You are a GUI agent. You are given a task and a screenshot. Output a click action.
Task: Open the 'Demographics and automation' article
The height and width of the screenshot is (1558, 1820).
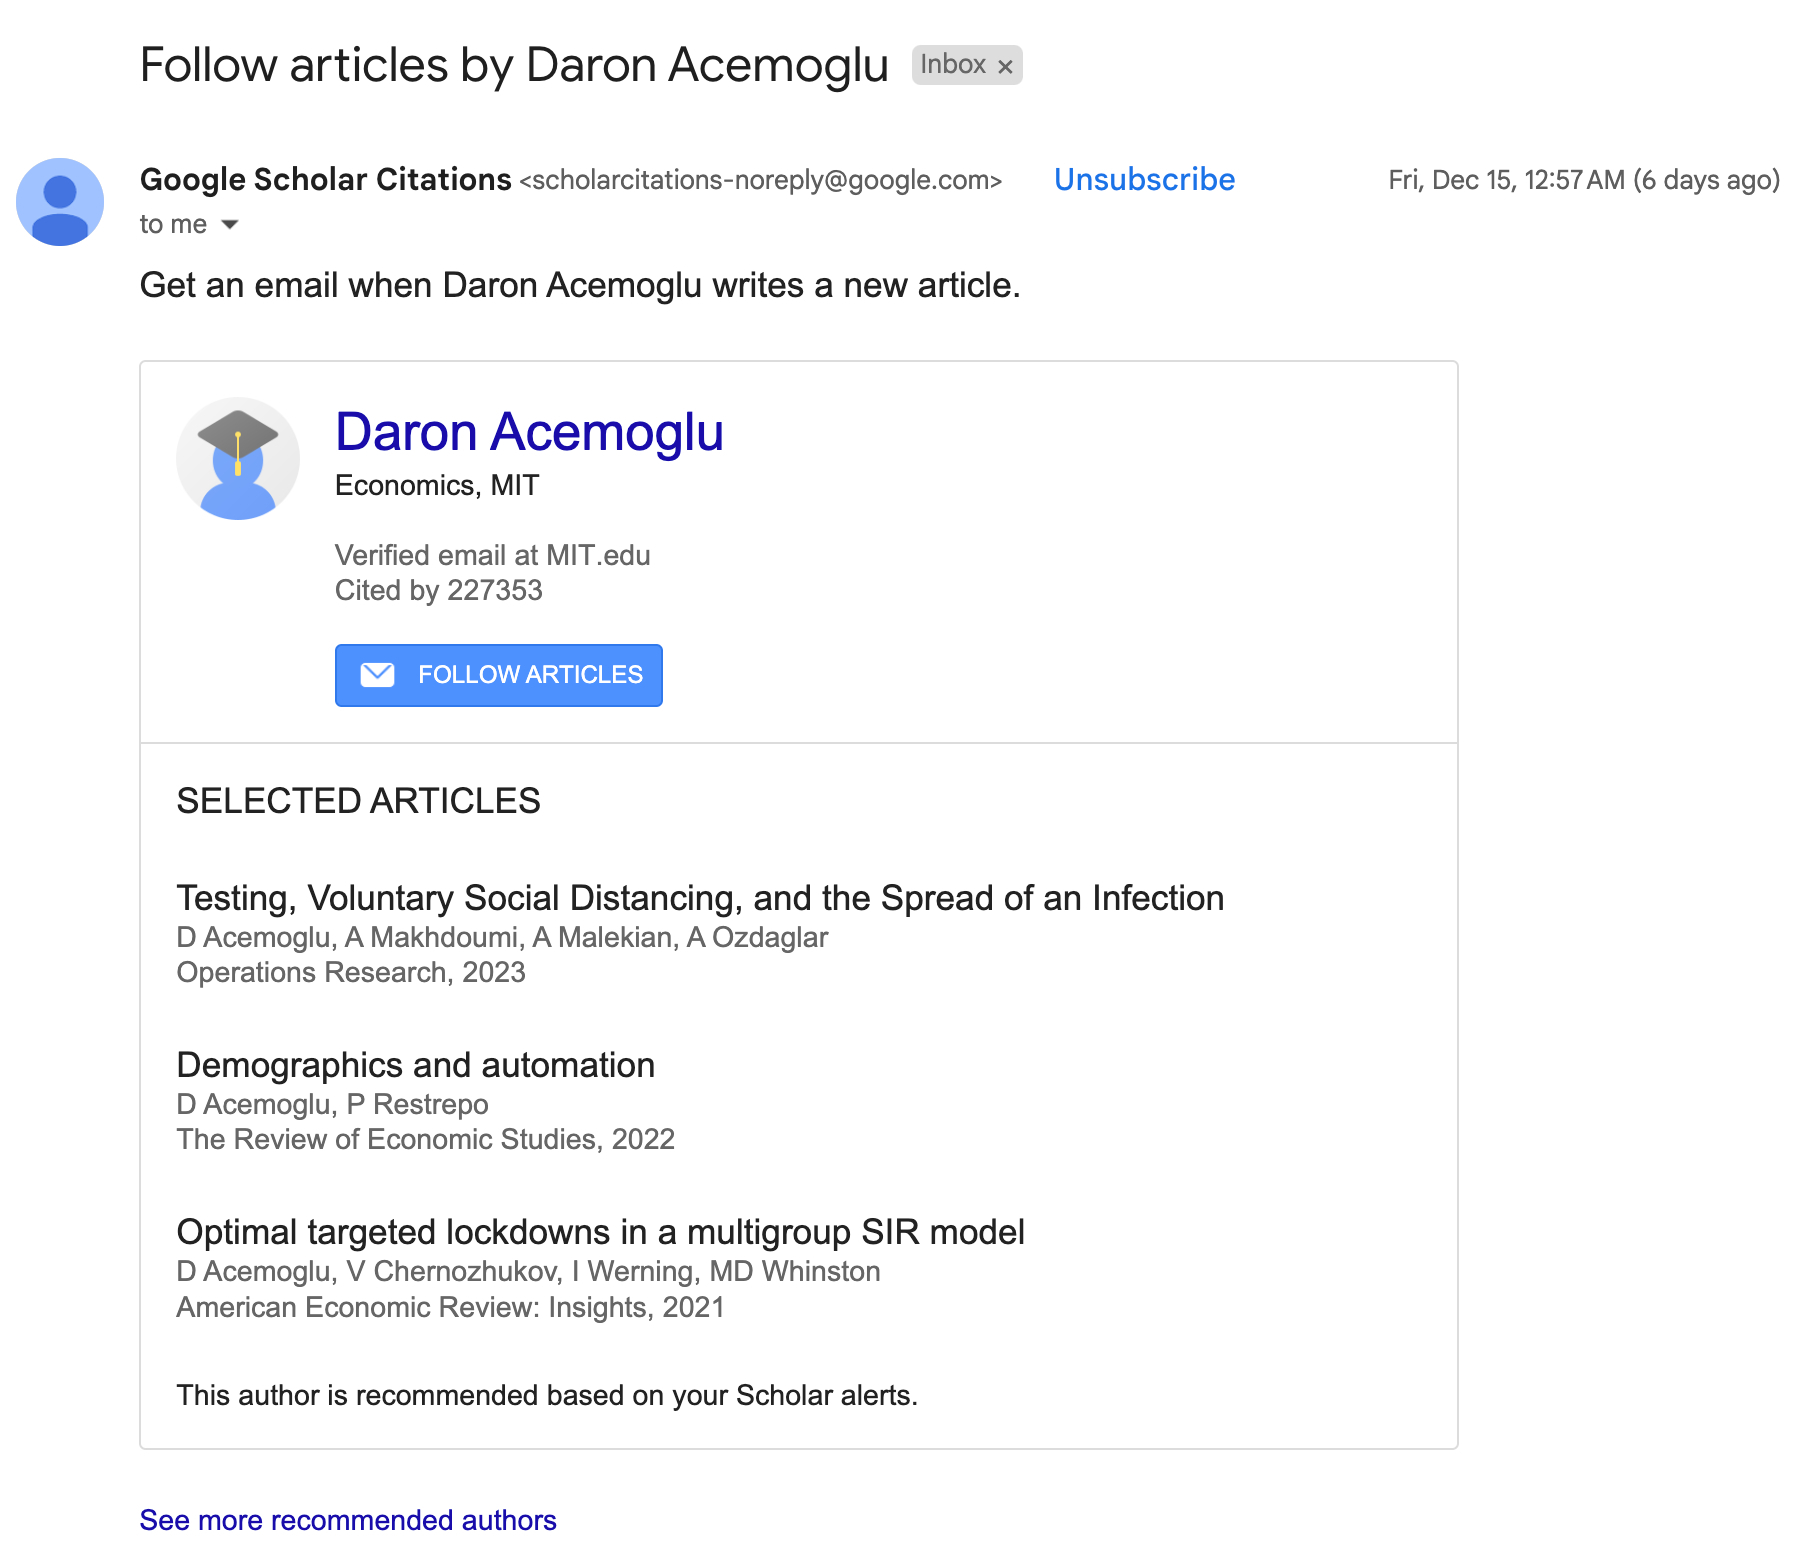(x=415, y=1065)
